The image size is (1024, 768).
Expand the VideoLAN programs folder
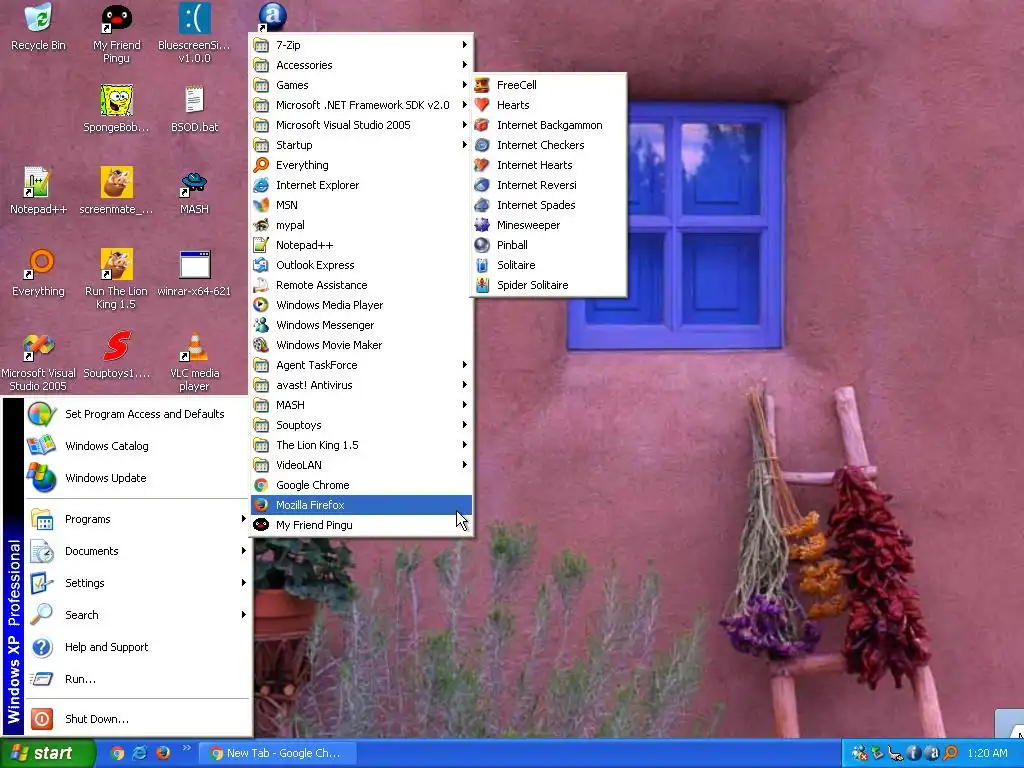[x=361, y=465]
